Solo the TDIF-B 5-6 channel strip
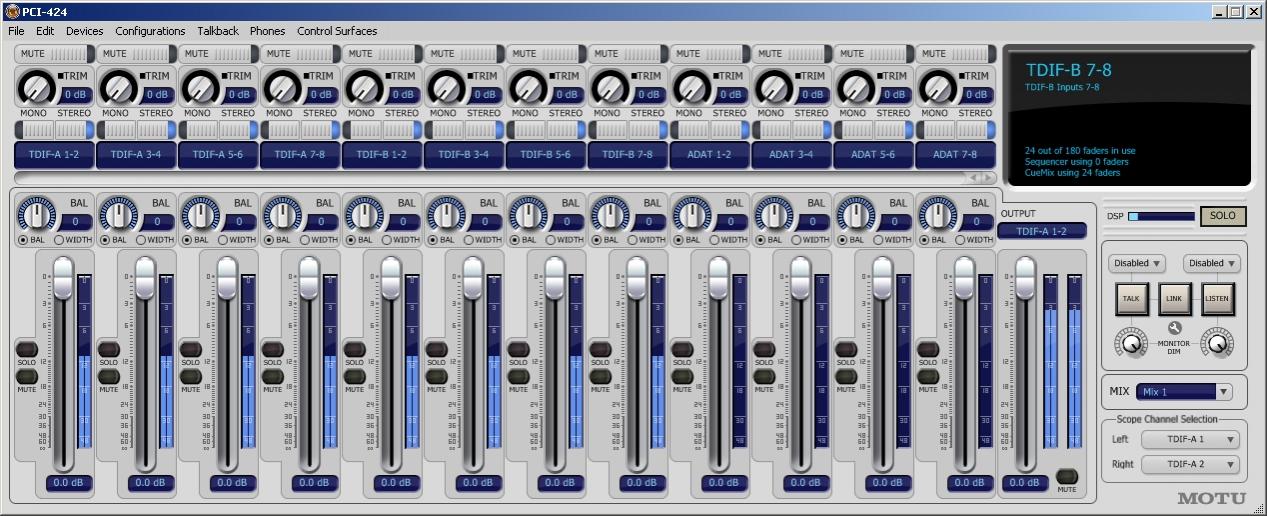1267x516 pixels. pyautogui.click(x=518, y=349)
